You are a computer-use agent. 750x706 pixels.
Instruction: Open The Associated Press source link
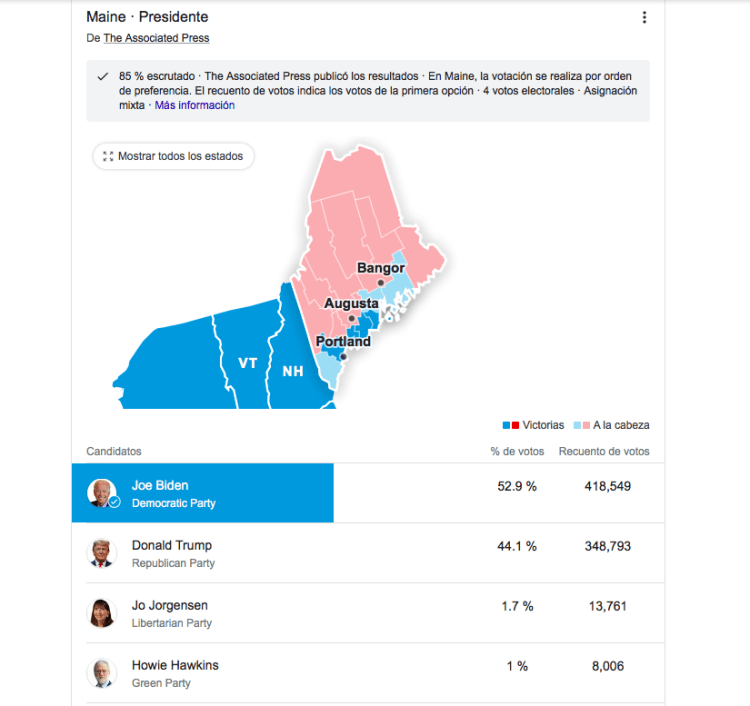pos(156,38)
